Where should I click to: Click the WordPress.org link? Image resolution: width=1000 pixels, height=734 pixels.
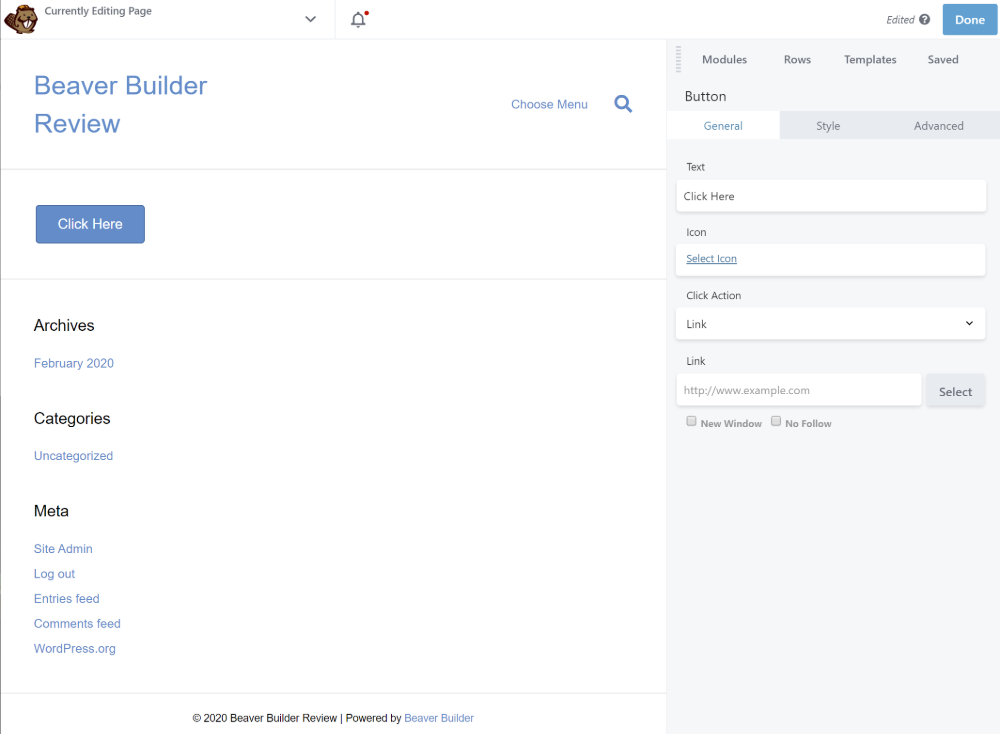click(x=75, y=648)
